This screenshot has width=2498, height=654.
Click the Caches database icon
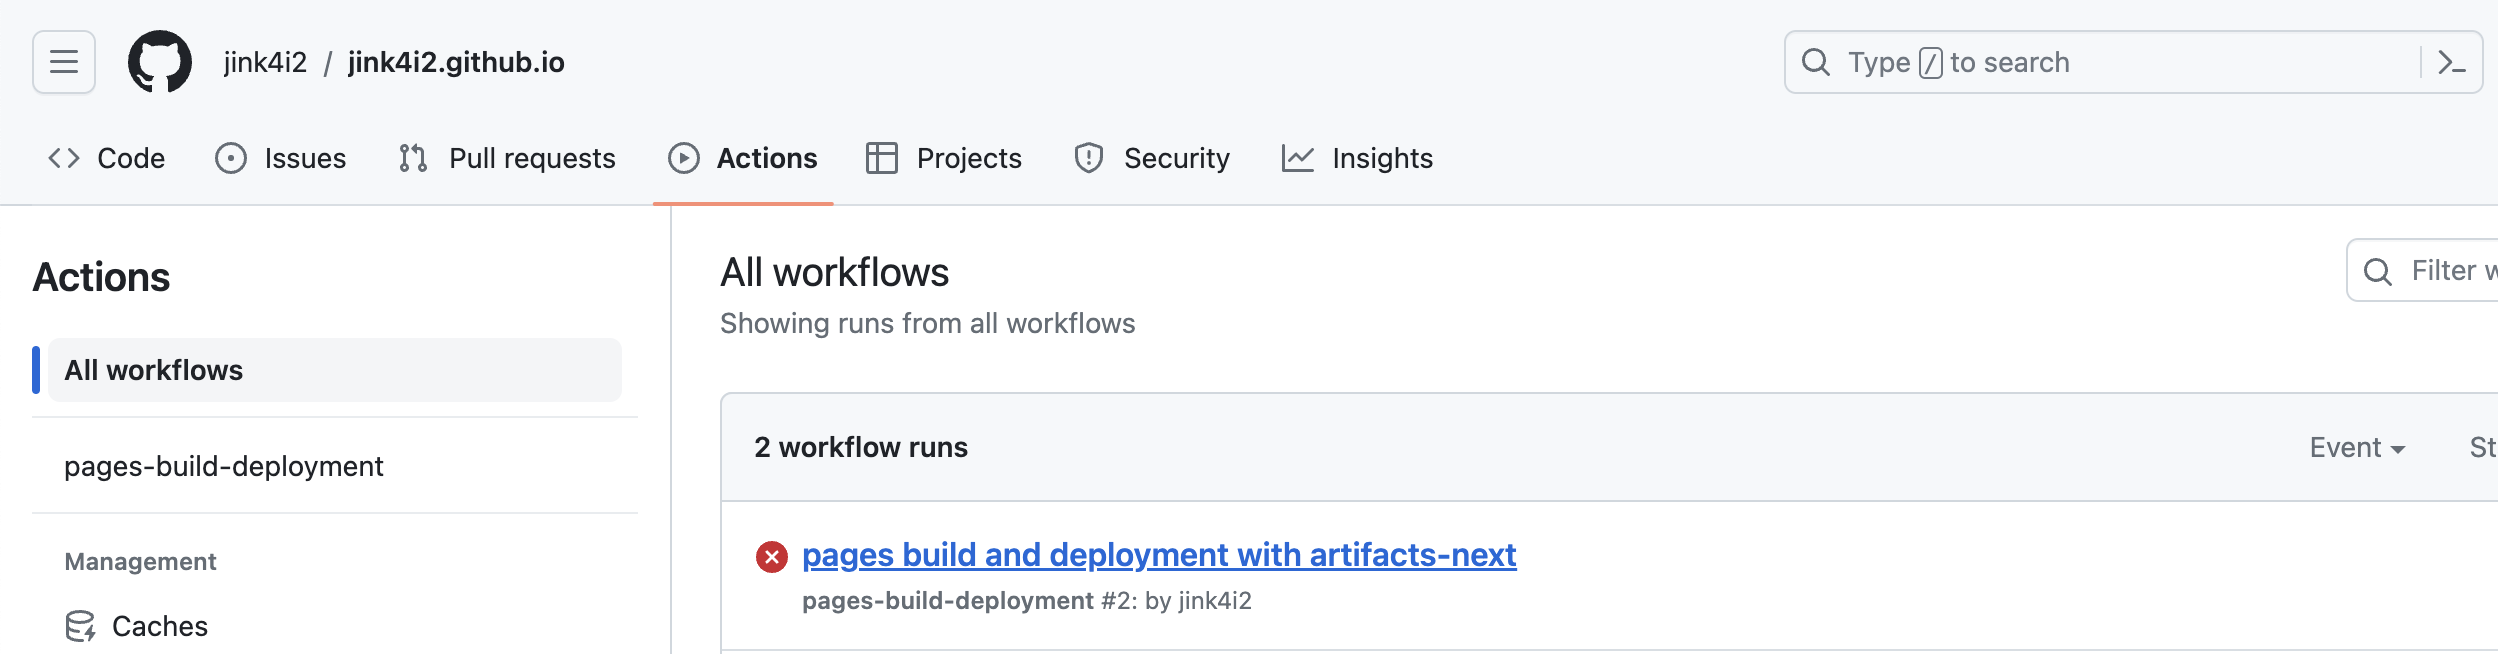80,626
